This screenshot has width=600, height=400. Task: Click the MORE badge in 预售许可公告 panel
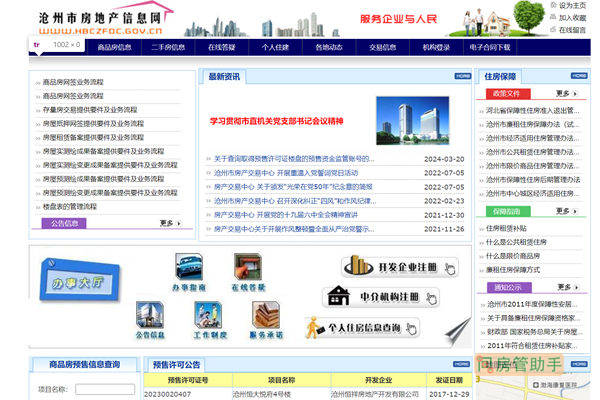coord(461,364)
